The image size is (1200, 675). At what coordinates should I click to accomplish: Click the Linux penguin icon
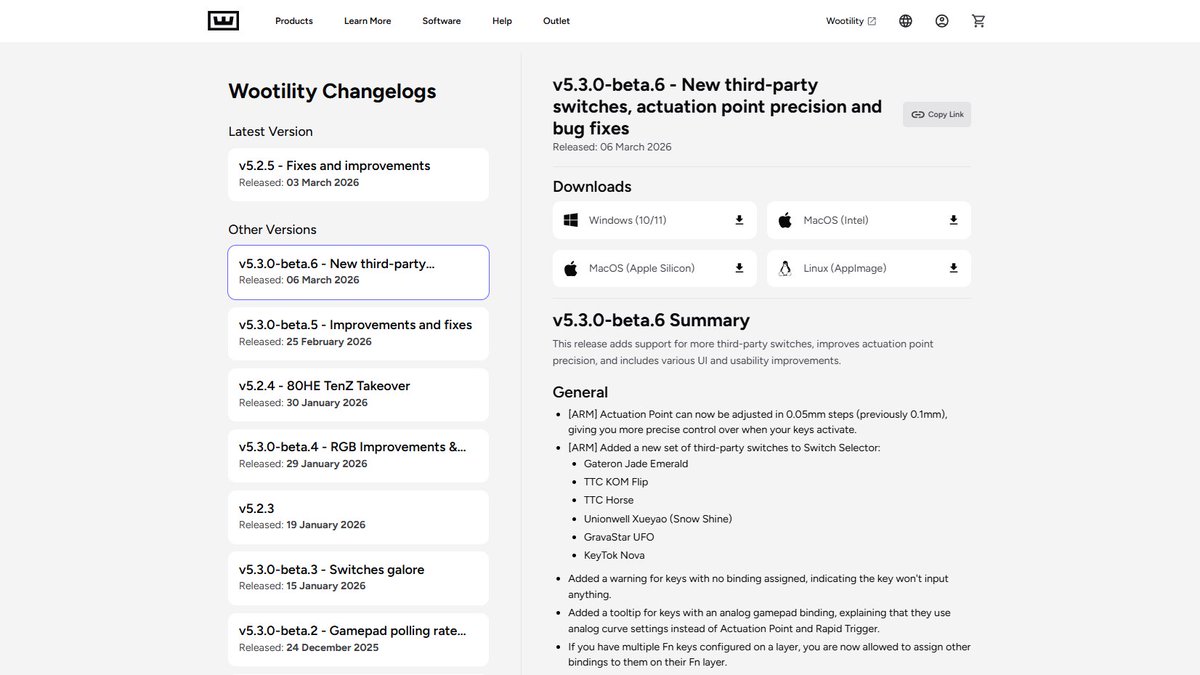[x=785, y=268]
